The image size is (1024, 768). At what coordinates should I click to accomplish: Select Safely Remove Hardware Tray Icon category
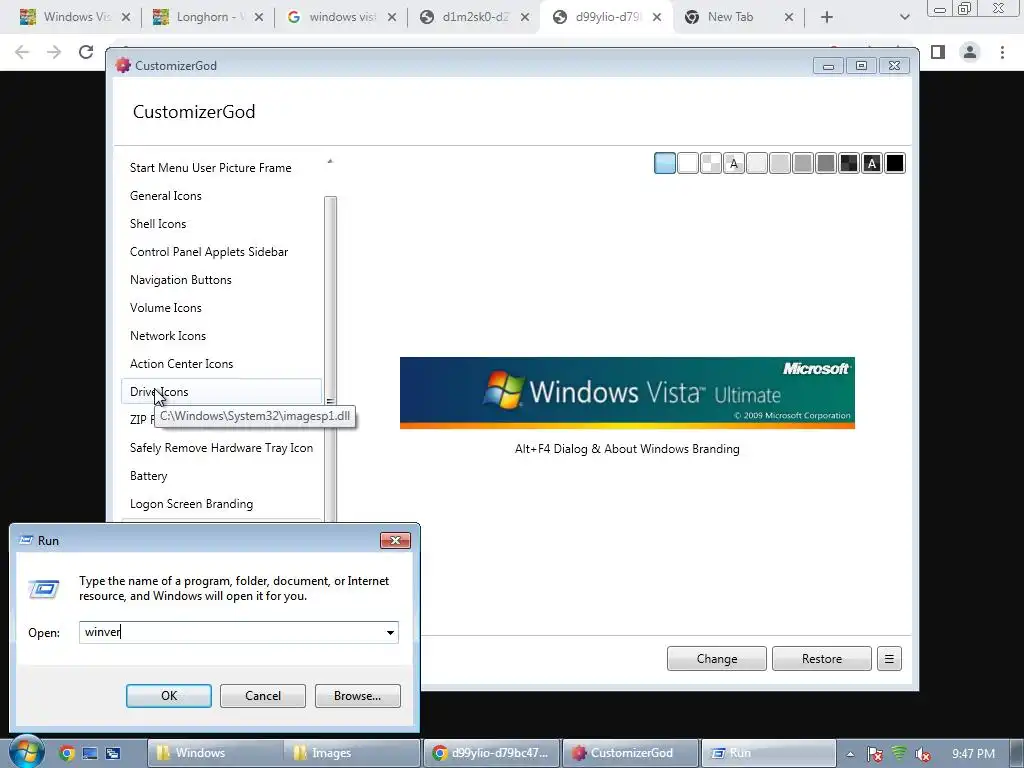point(221,448)
